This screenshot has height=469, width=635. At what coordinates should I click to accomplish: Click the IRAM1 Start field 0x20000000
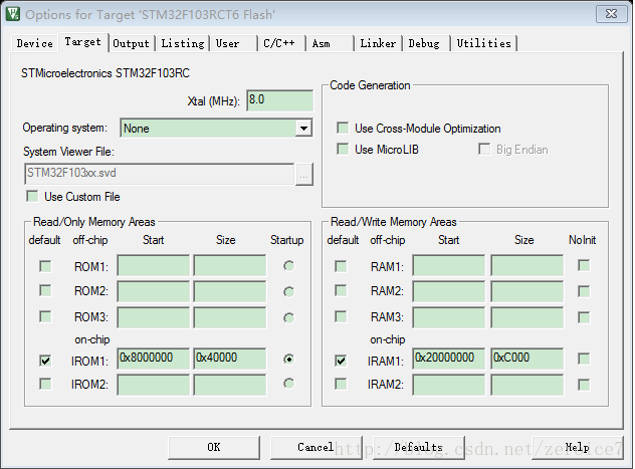point(449,358)
